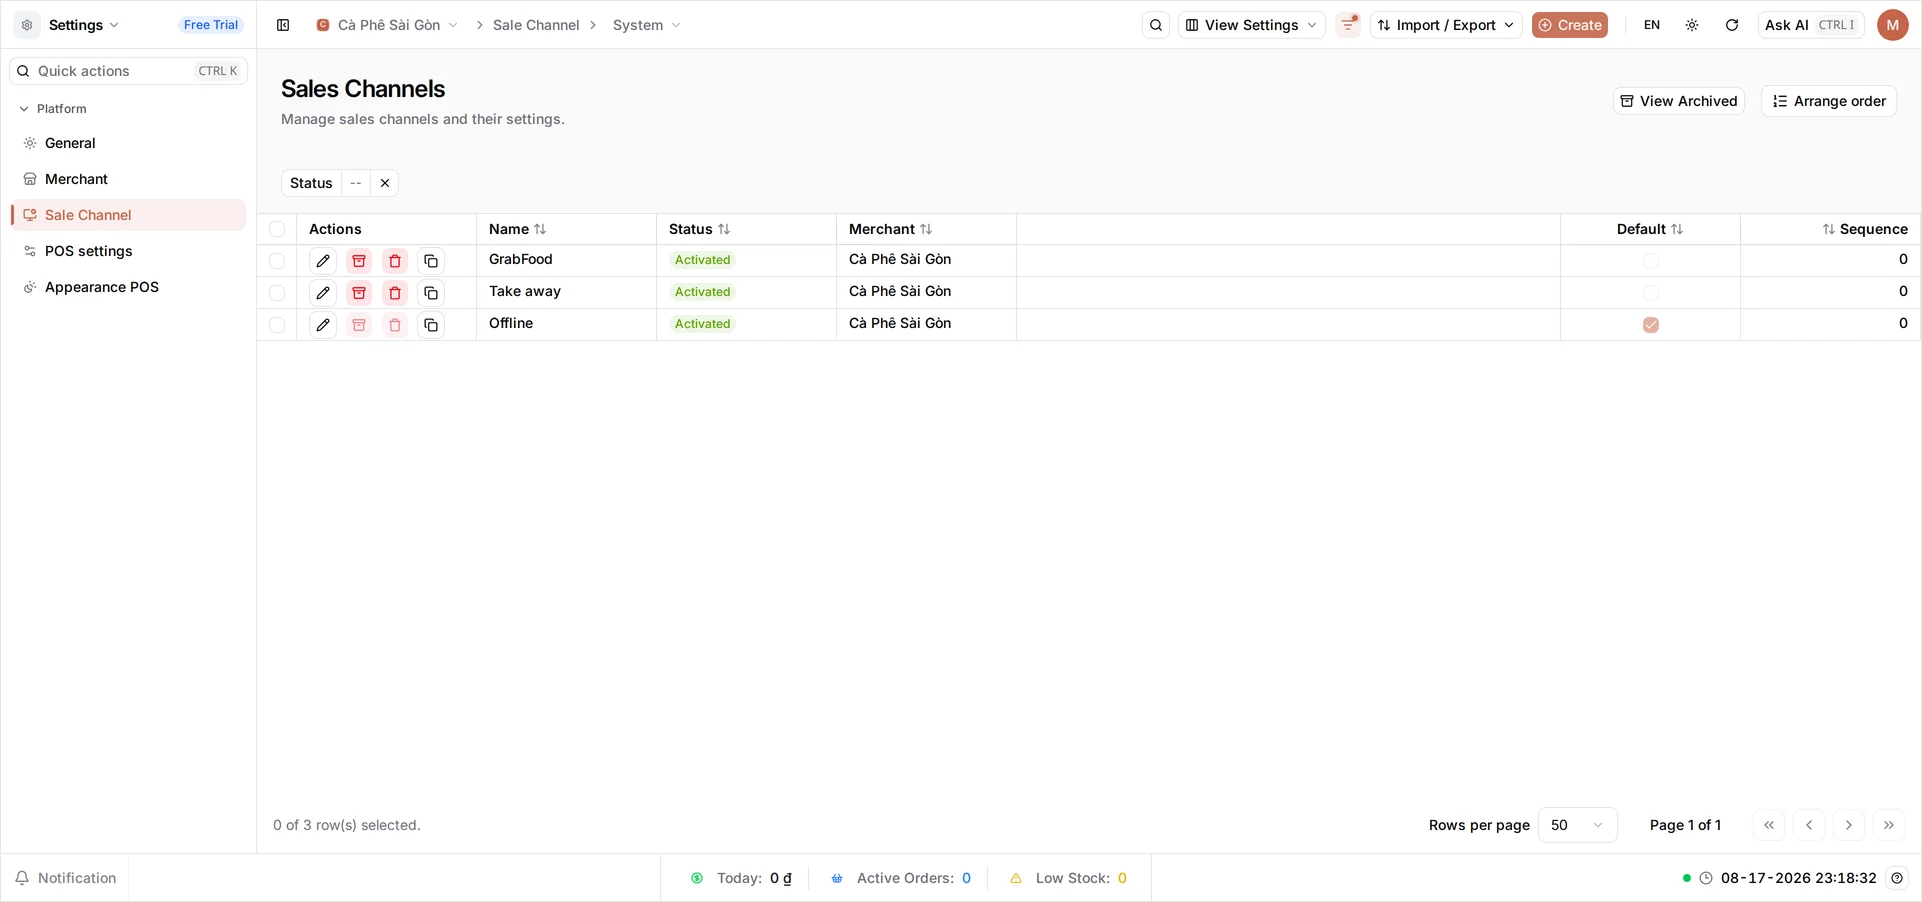
Task: Open Merchant settings in sidebar
Action: (128, 179)
